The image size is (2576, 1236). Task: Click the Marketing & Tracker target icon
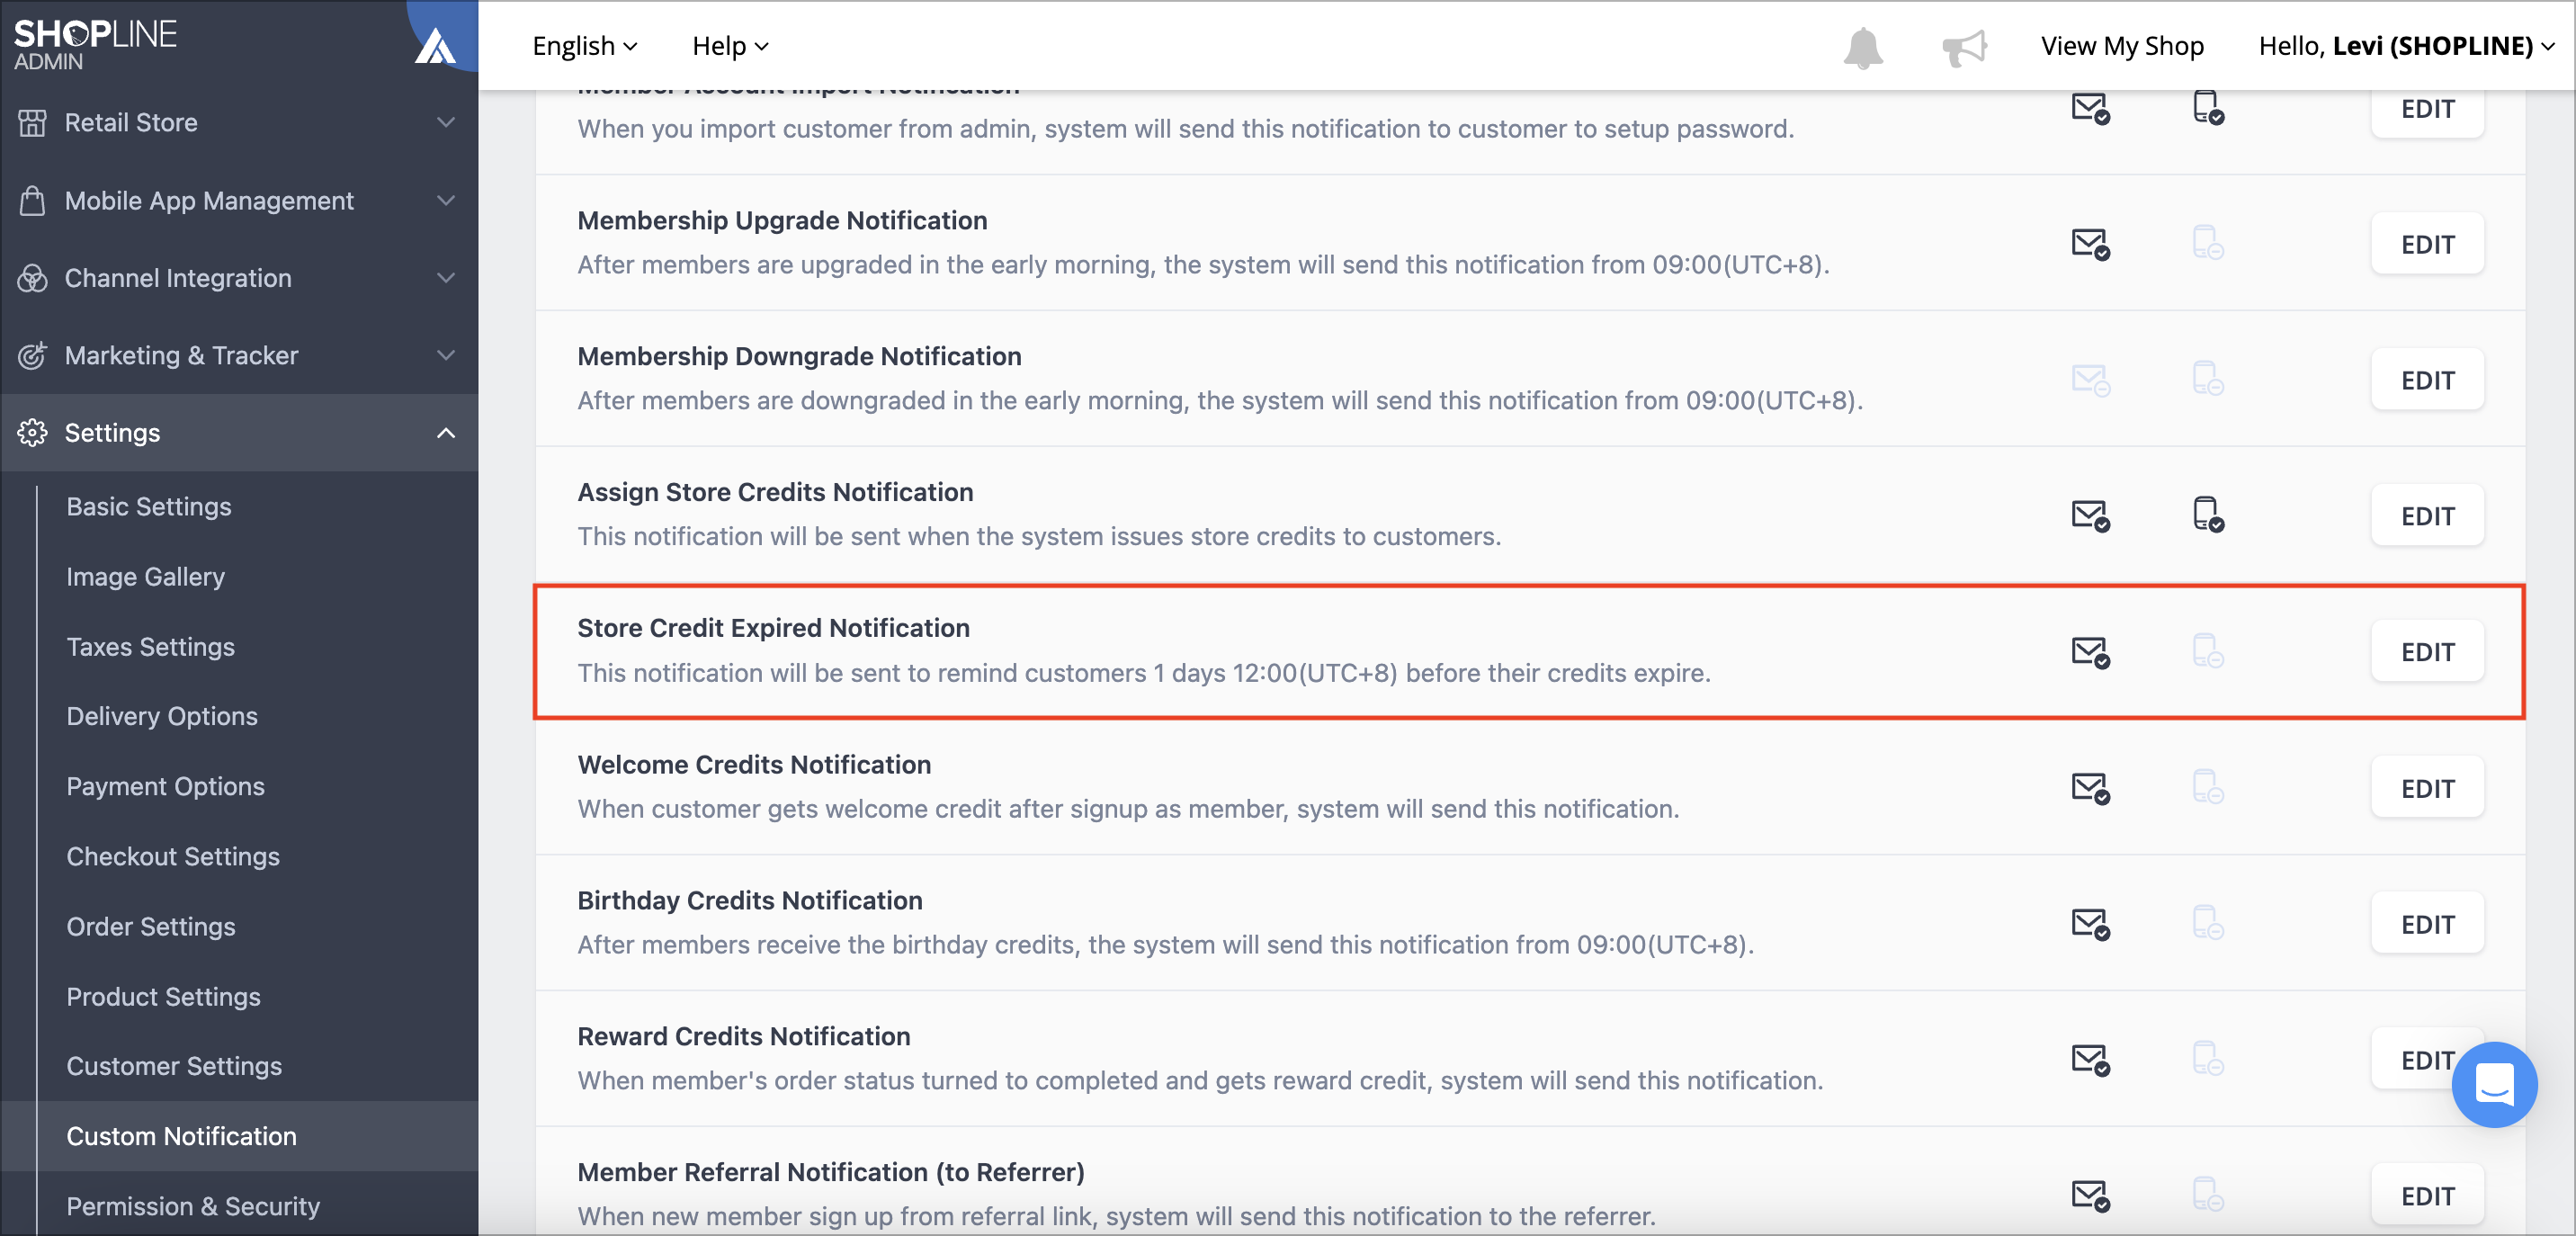32,355
